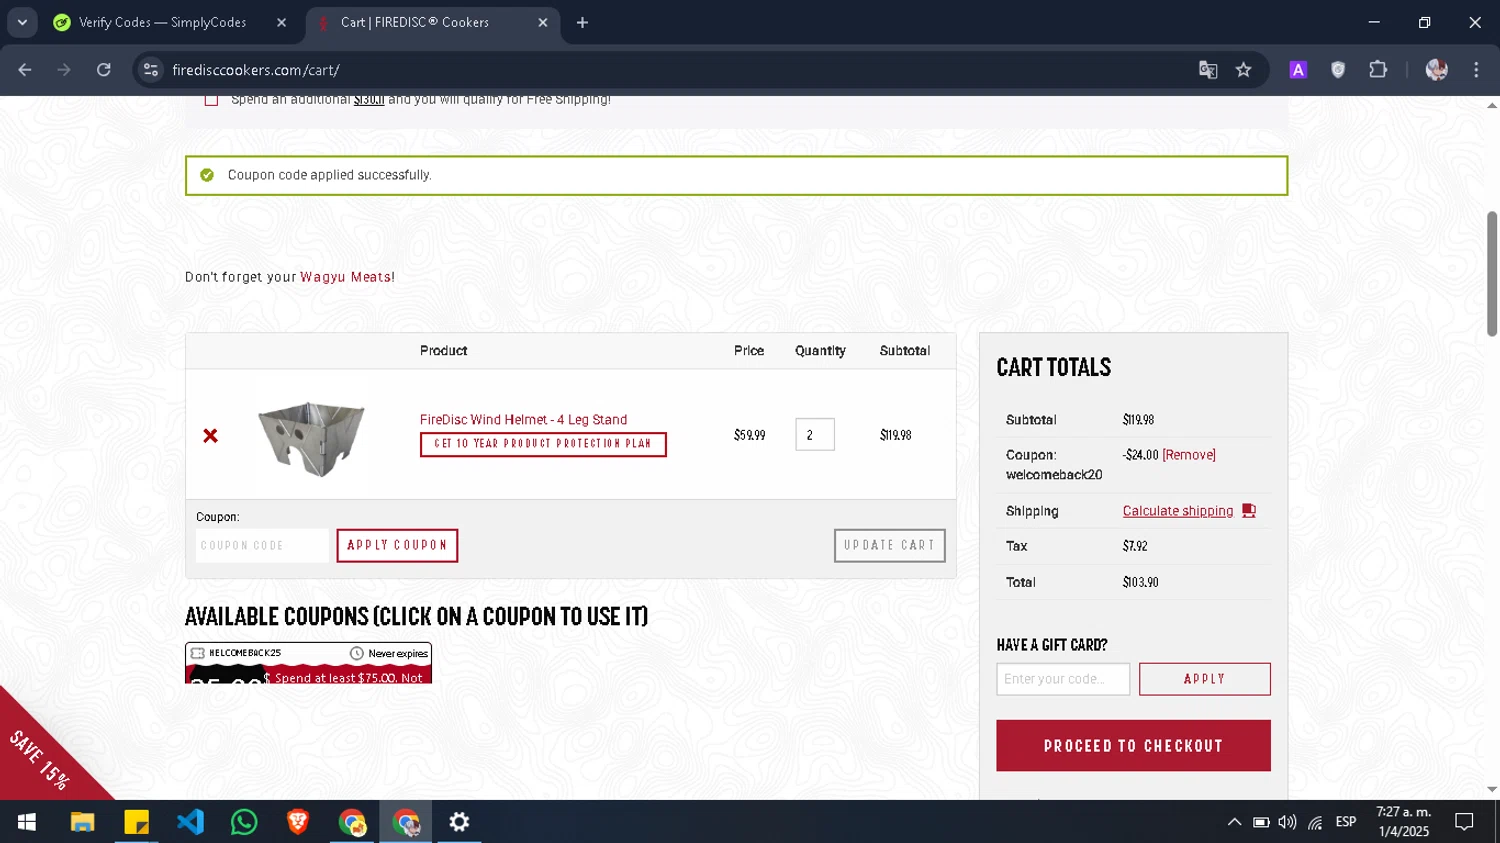Open the first Chrome taskbar icon

click(x=352, y=822)
